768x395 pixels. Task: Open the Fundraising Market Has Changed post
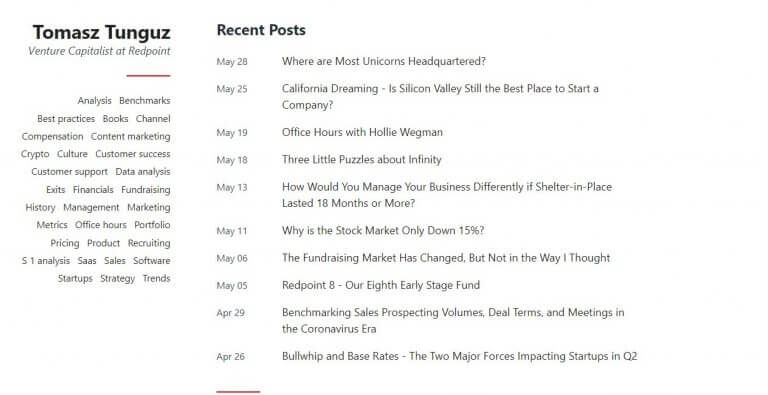[446, 258]
